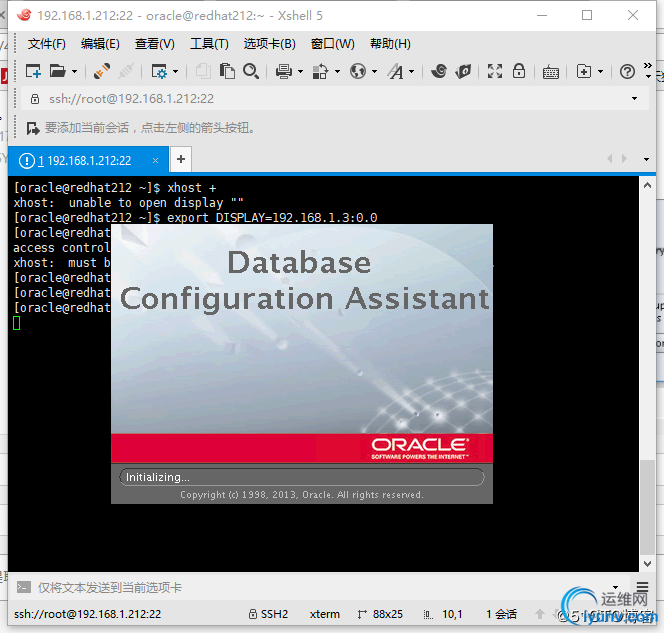Close the 192.168.1.212:22 tab
The height and width of the screenshot is (633, 664).
[155, 160]
